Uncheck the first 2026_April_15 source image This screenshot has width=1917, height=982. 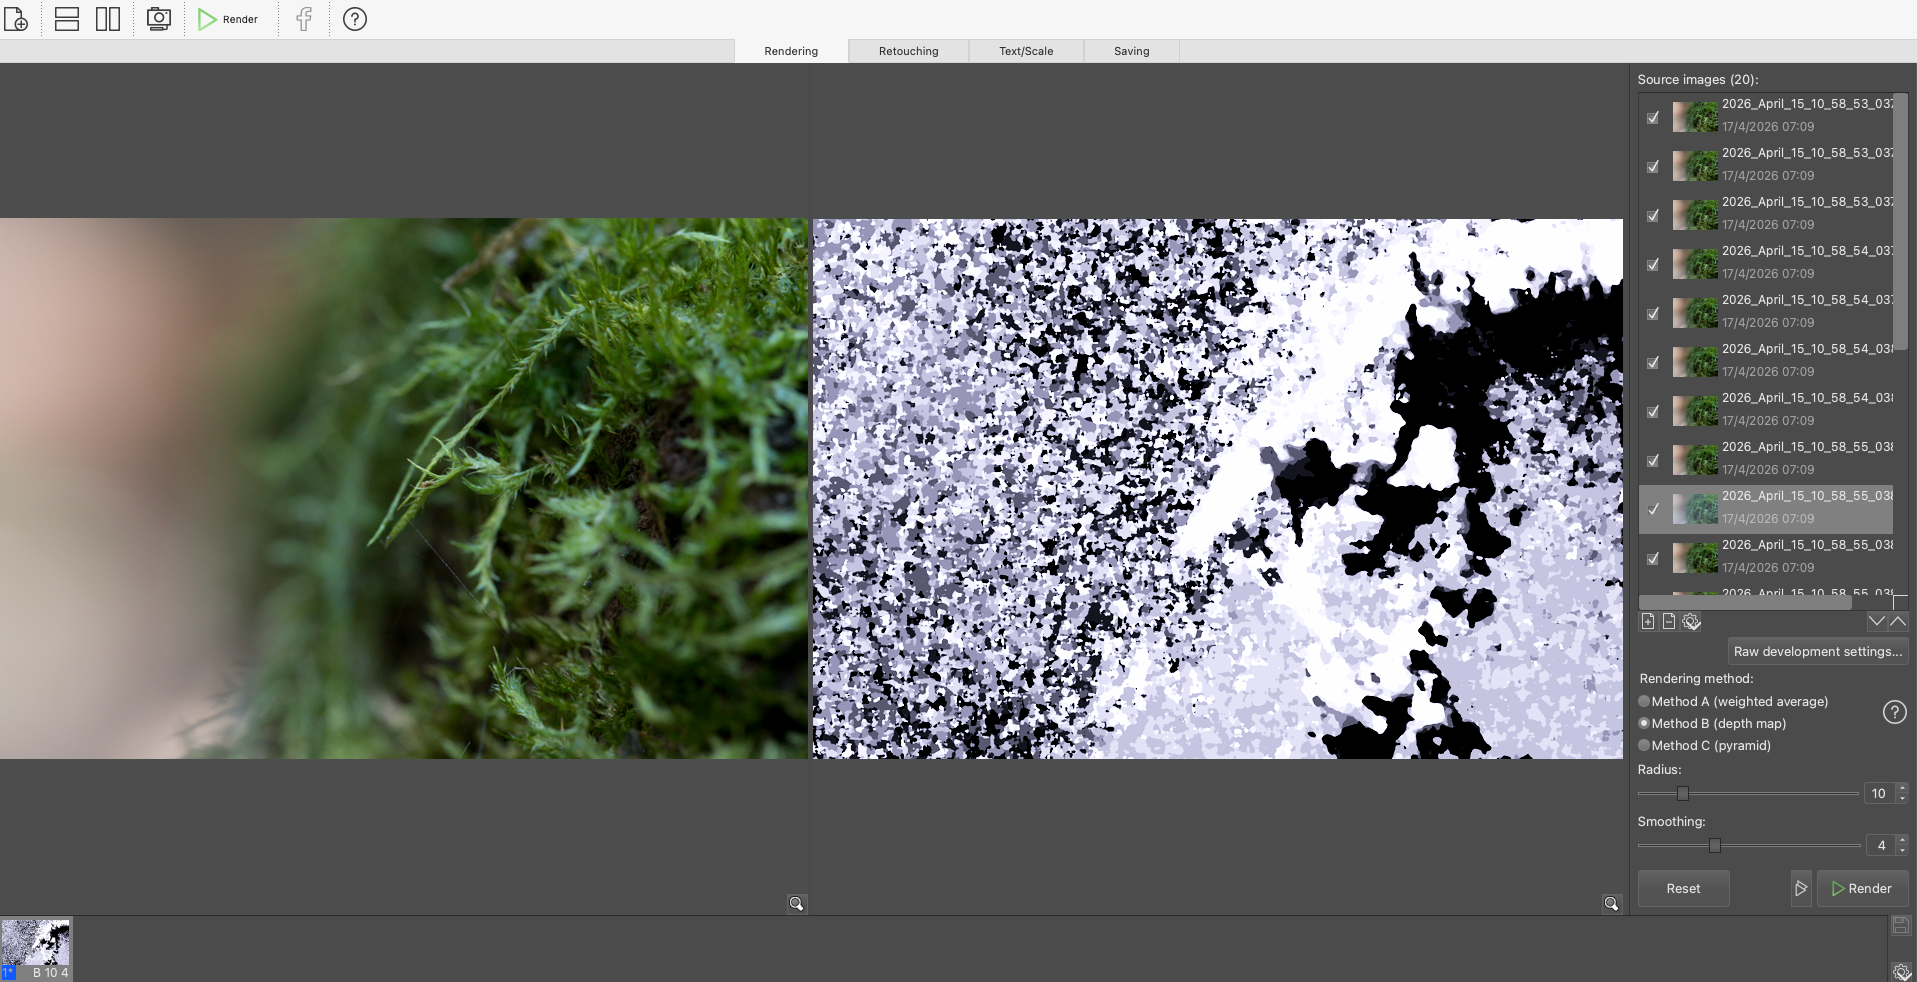click(x=1654, y=118)
